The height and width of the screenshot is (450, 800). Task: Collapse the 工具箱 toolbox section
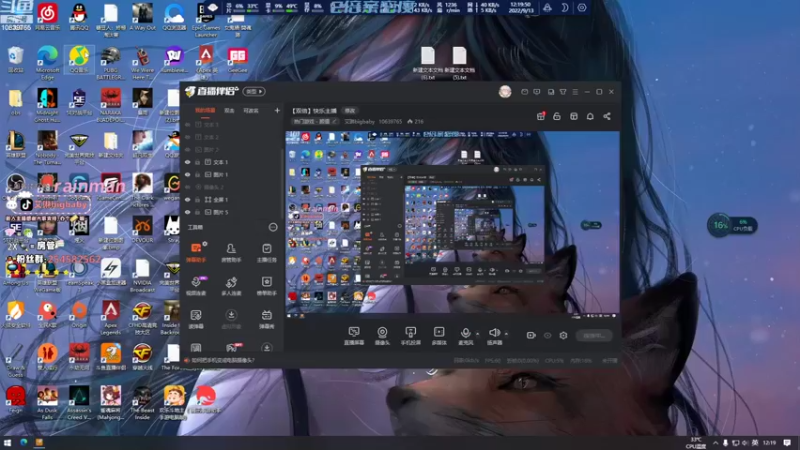point(273,227)
